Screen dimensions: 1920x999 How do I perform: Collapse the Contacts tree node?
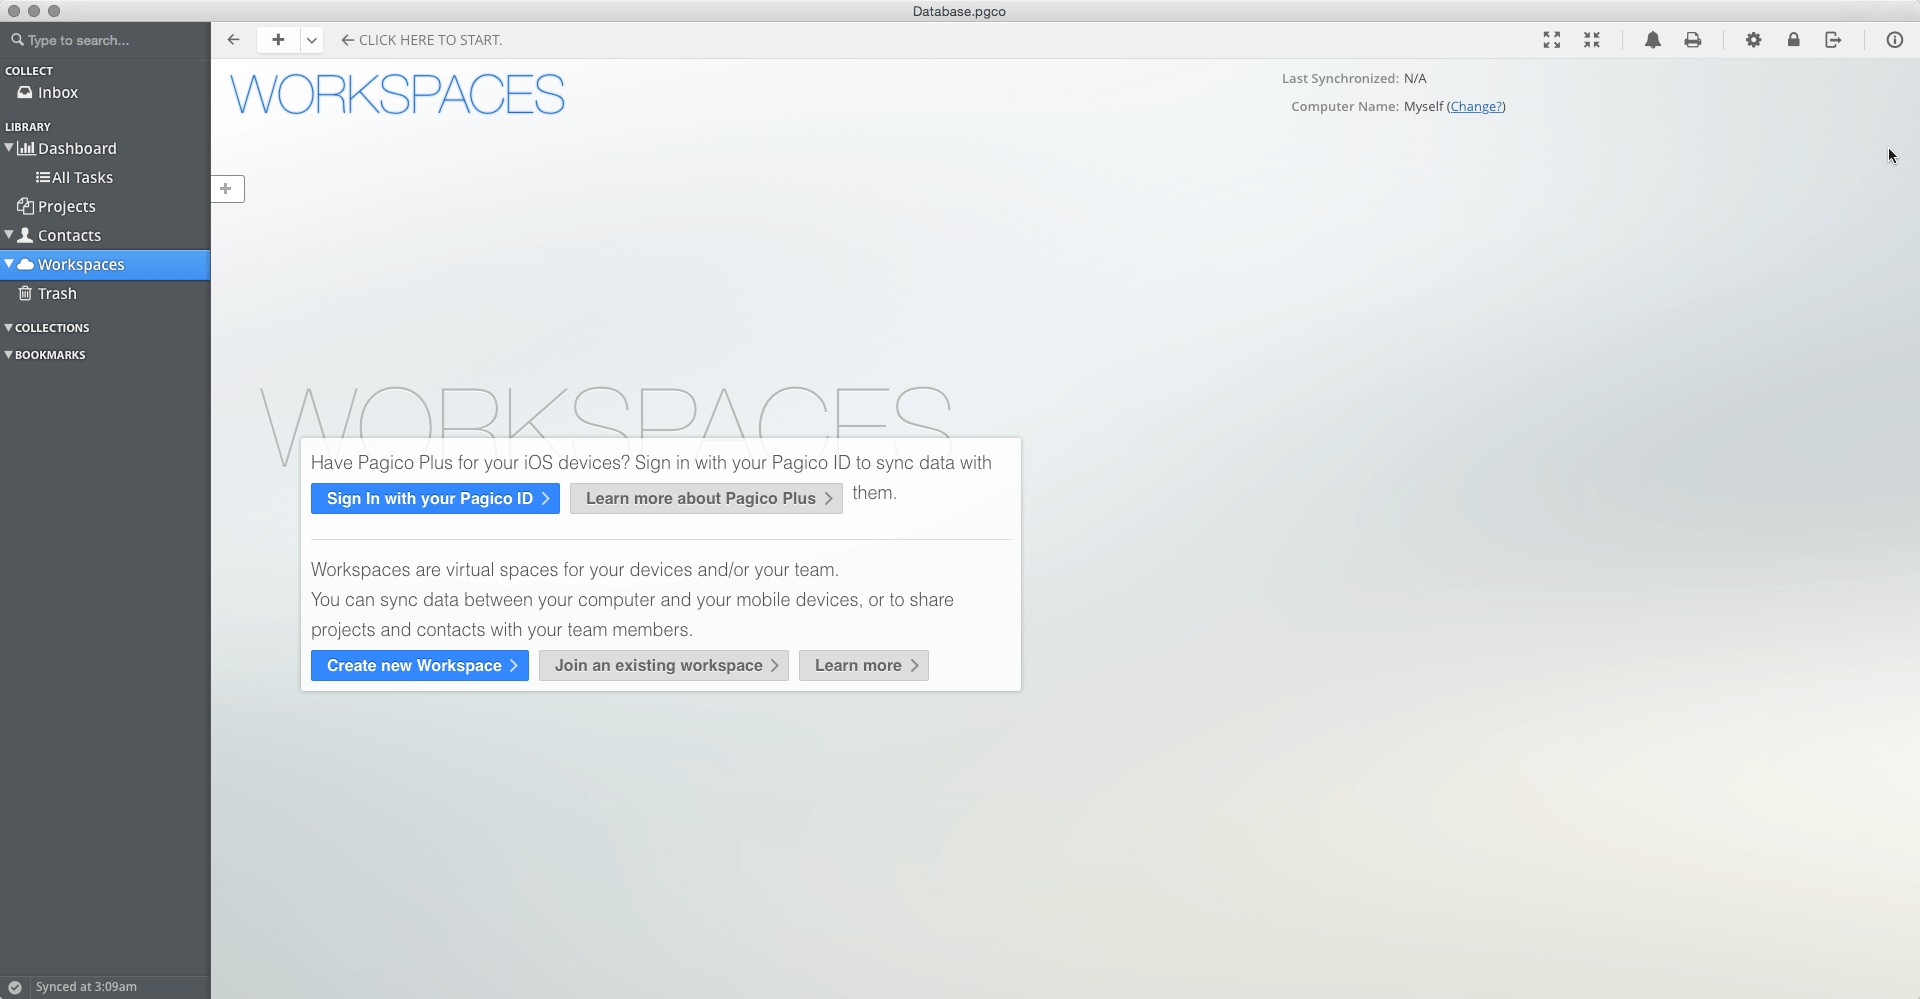pos(9,235)
